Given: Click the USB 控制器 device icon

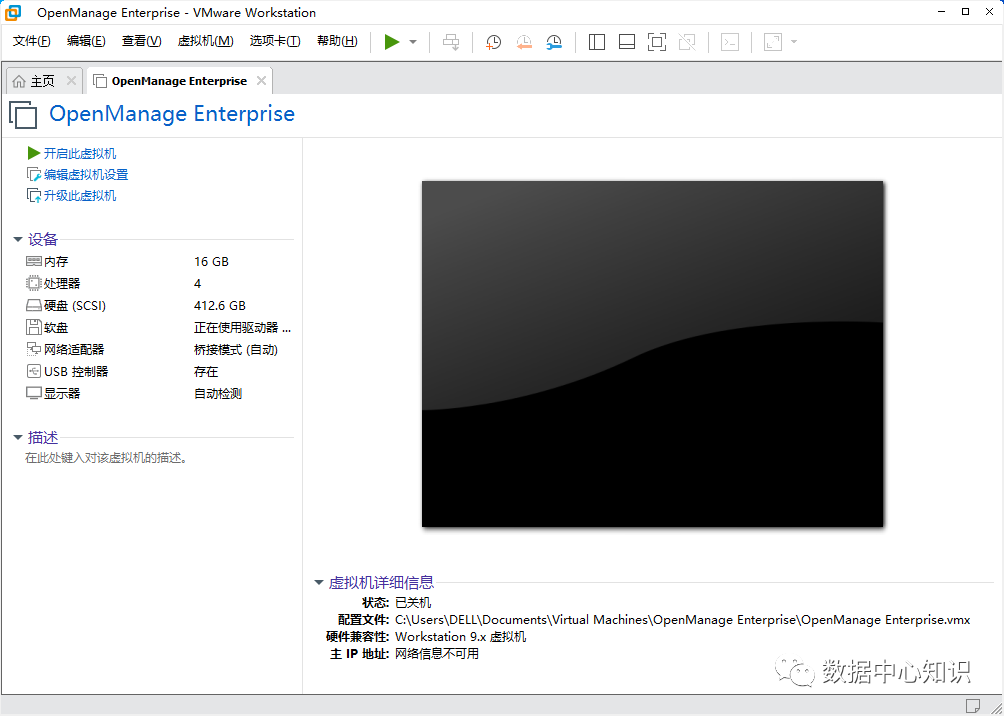Looking at the screenshot, I should point(33,371).
